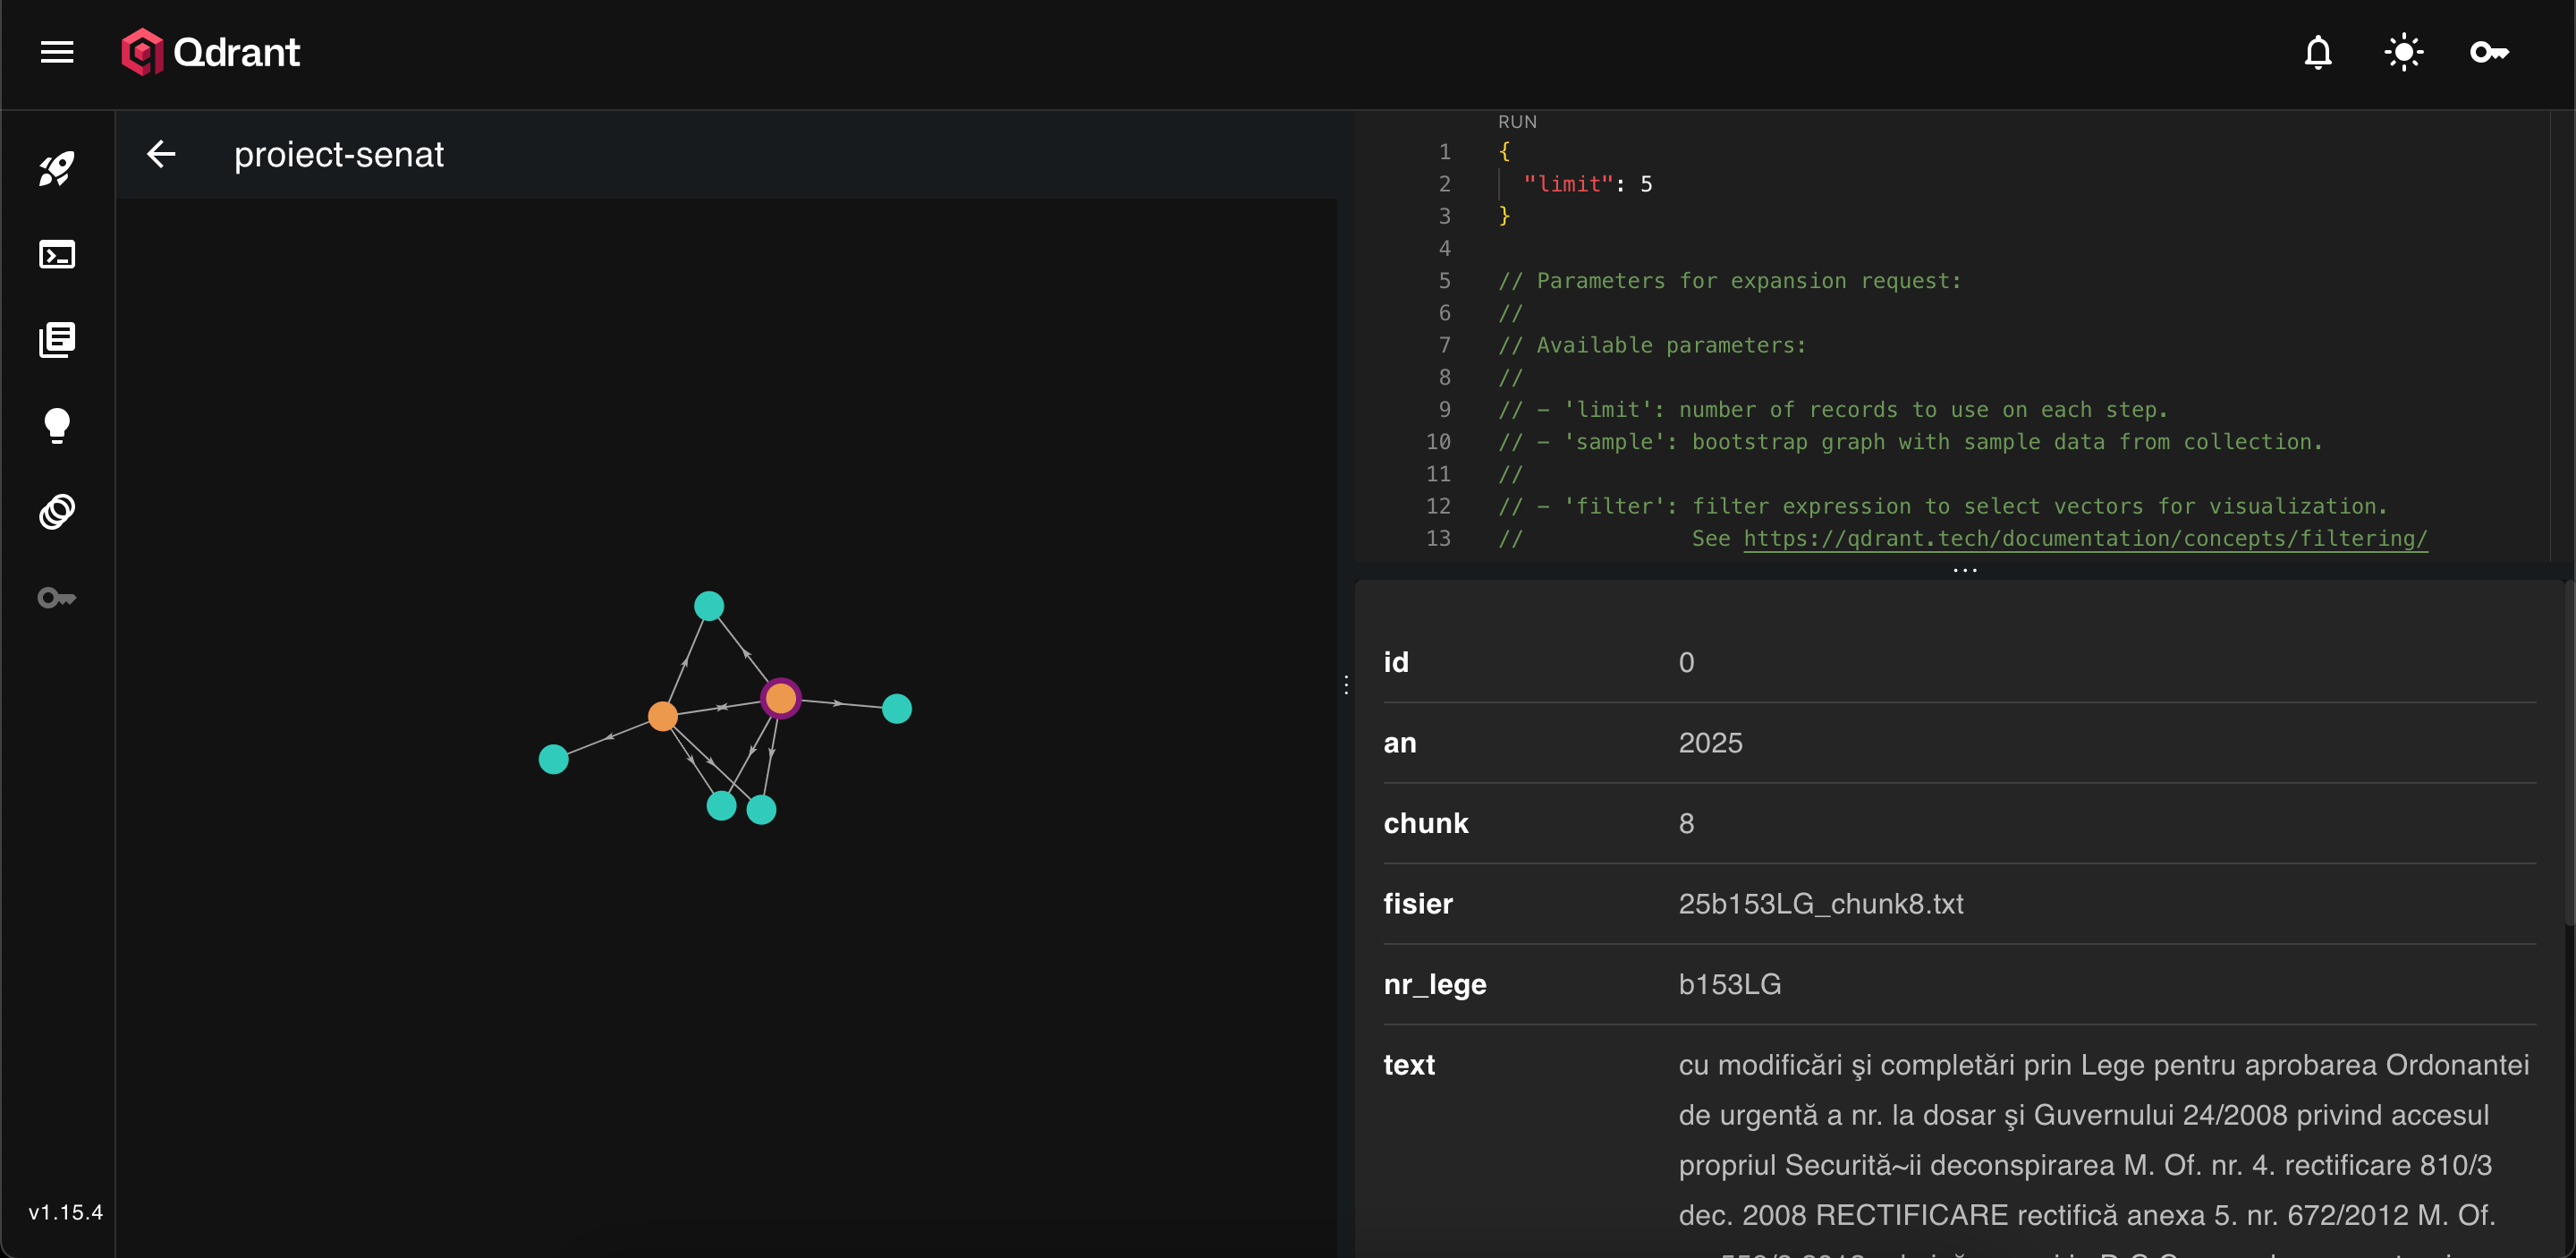Screen dimensions: 2576x1258
Task: Click RUN above the code editor
Action: click(1516, 122)
